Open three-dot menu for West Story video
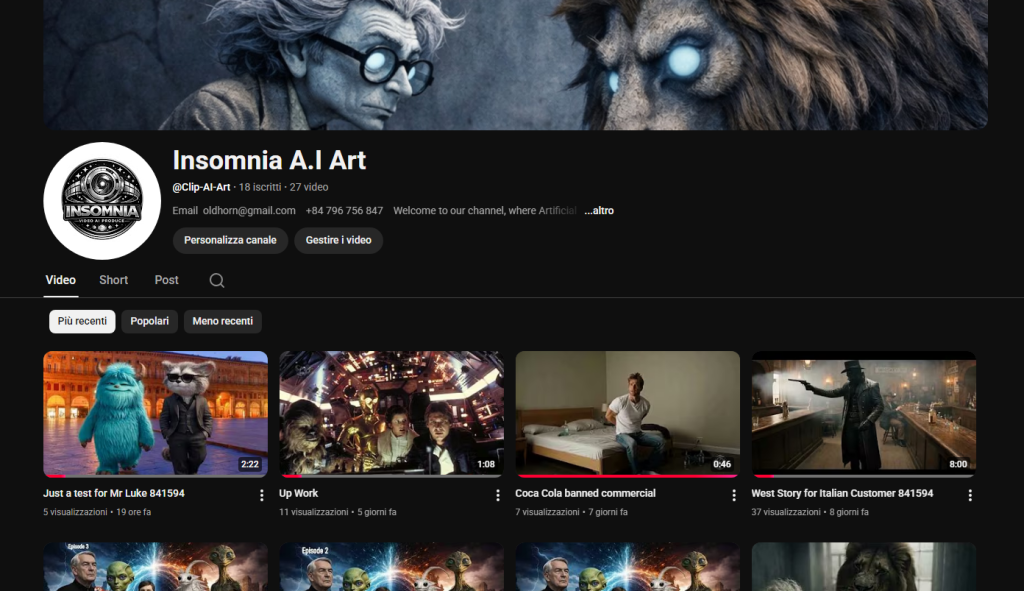1024x591 pixels. 970,495
